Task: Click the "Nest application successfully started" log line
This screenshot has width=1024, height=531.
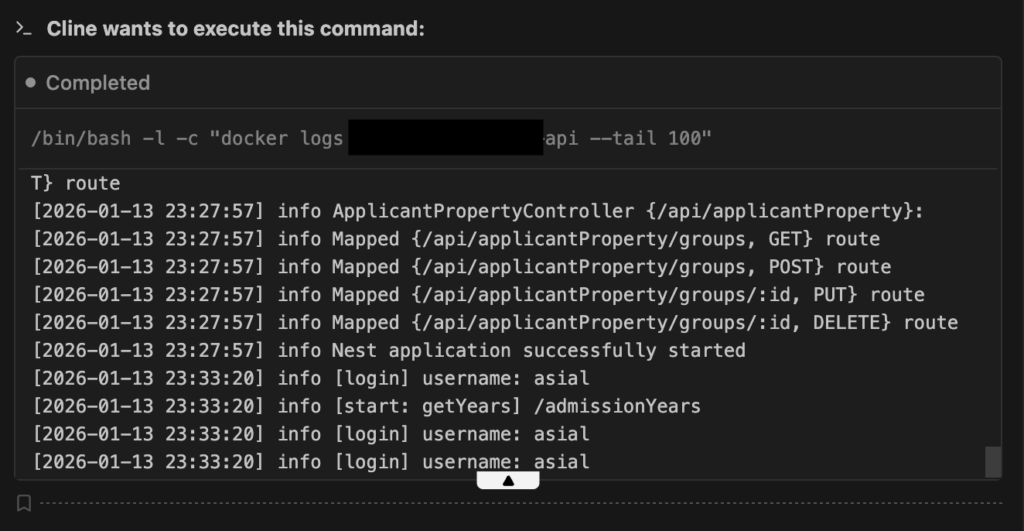Action: click(x=389, y=350)
